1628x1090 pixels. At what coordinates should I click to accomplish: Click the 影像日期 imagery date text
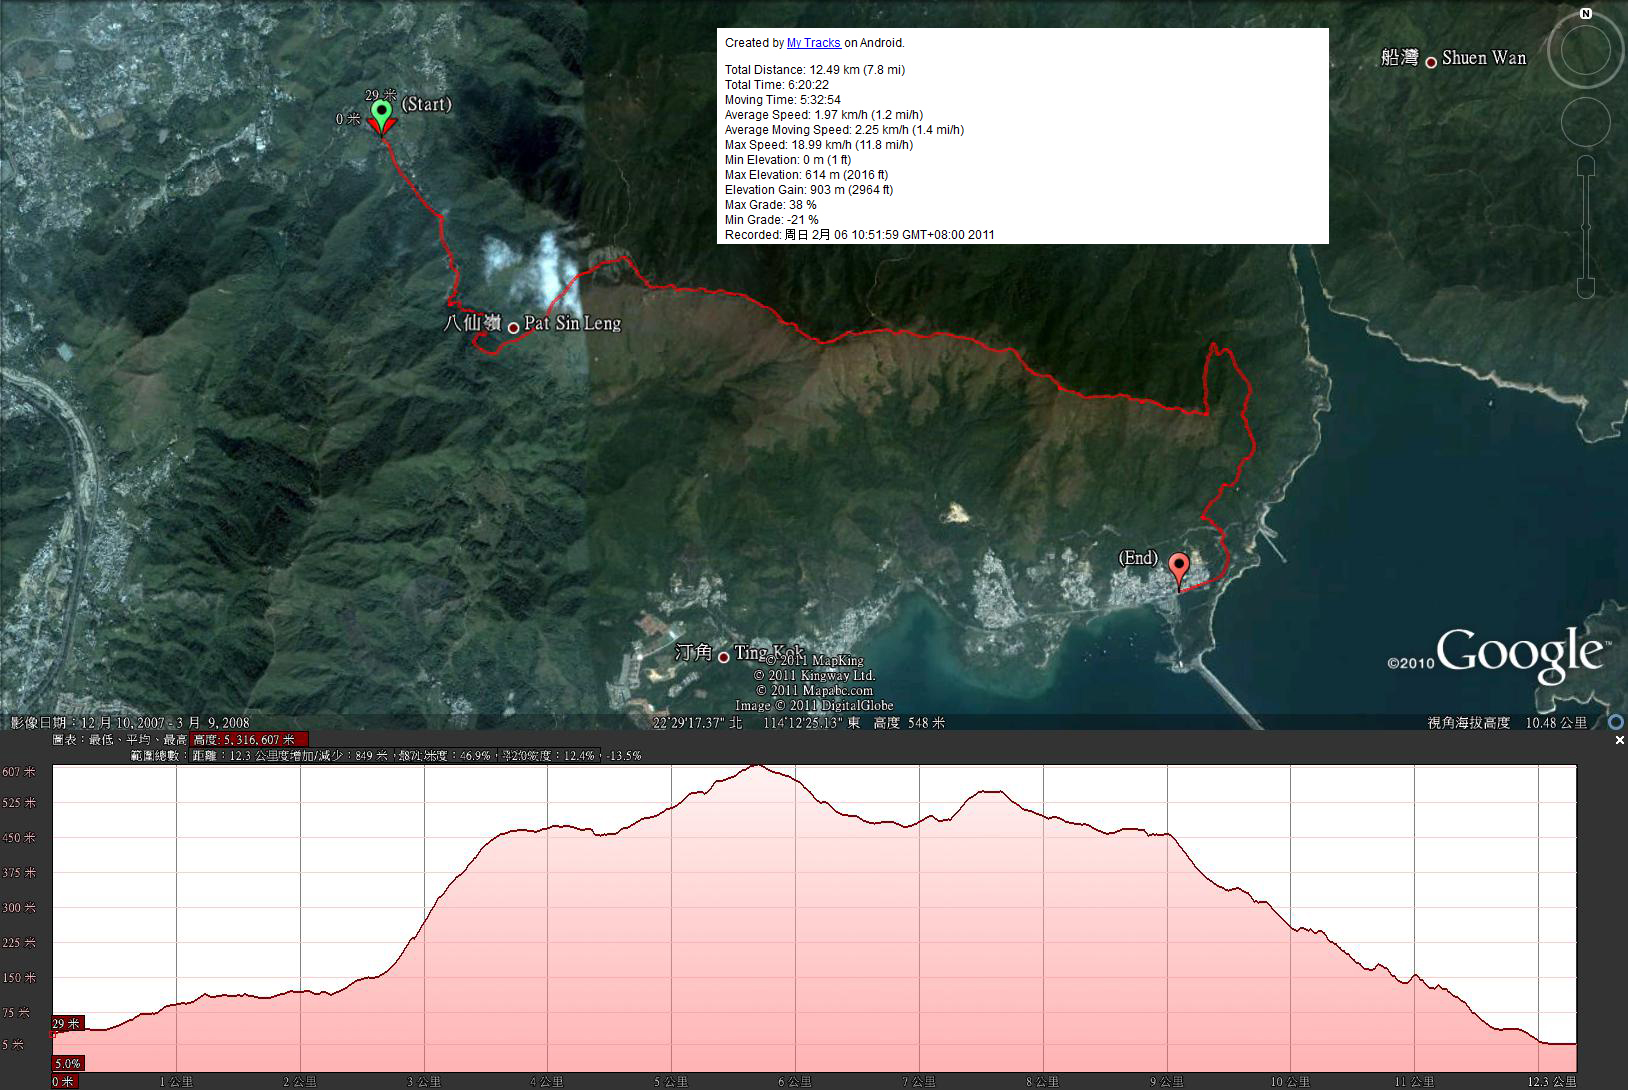point(130,722)
